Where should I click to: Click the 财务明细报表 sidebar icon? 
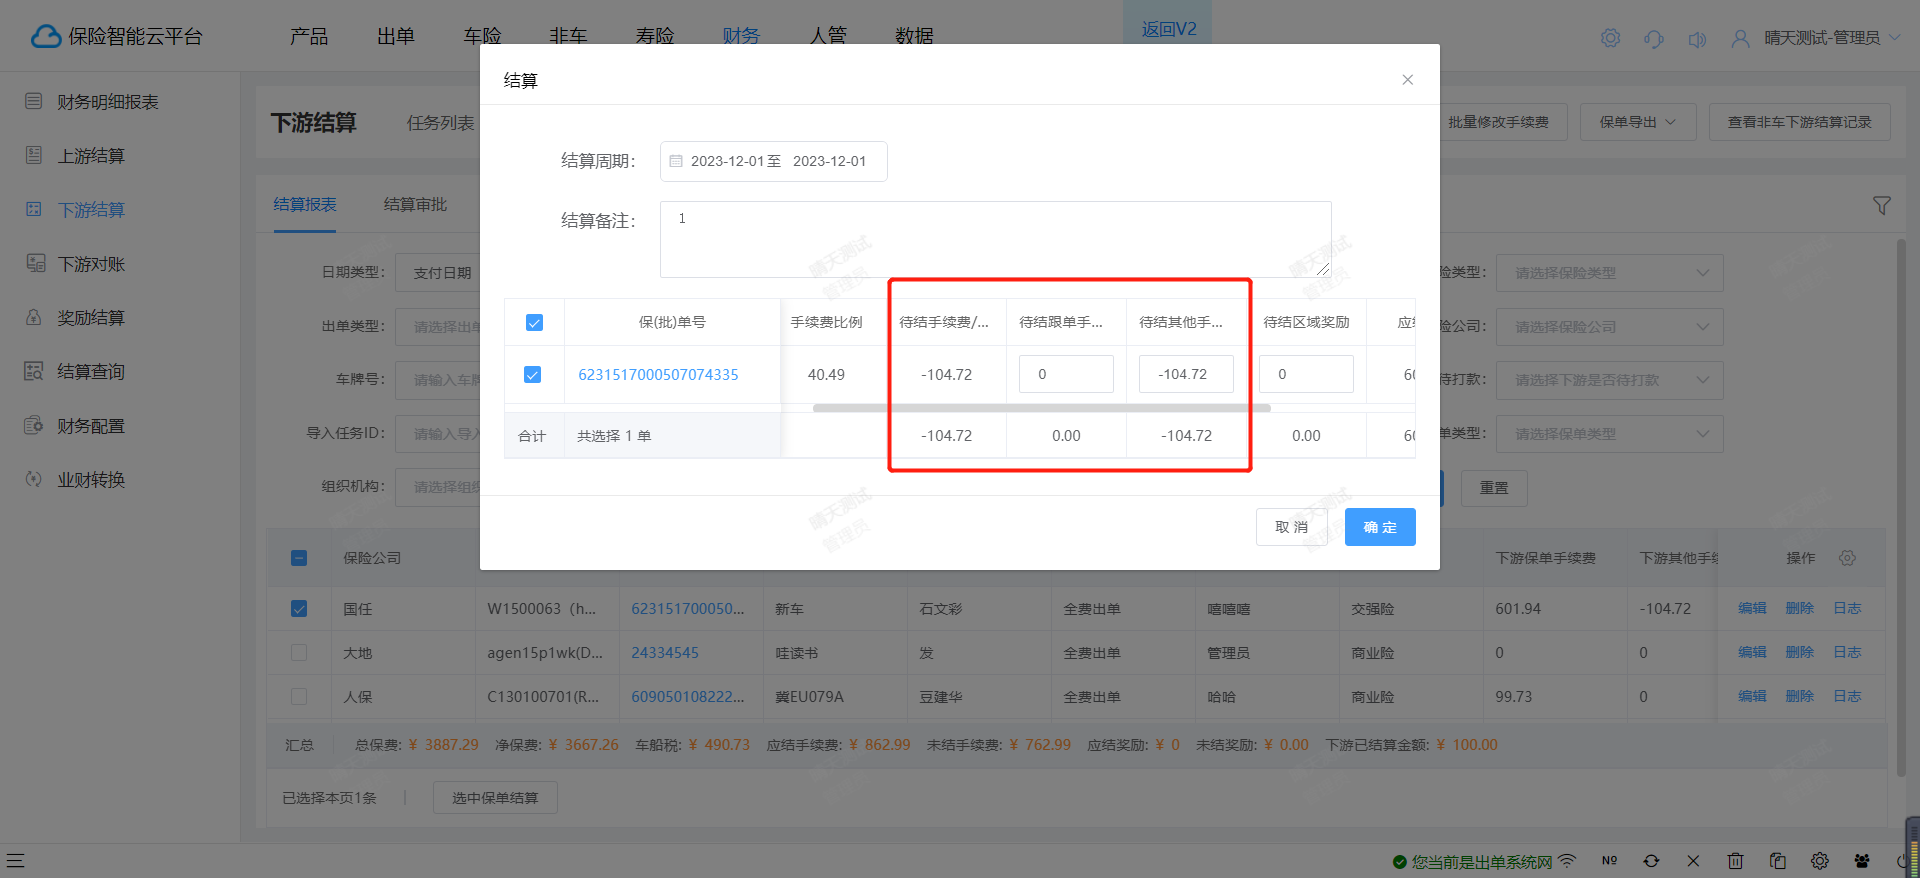(x=34, y=101)
